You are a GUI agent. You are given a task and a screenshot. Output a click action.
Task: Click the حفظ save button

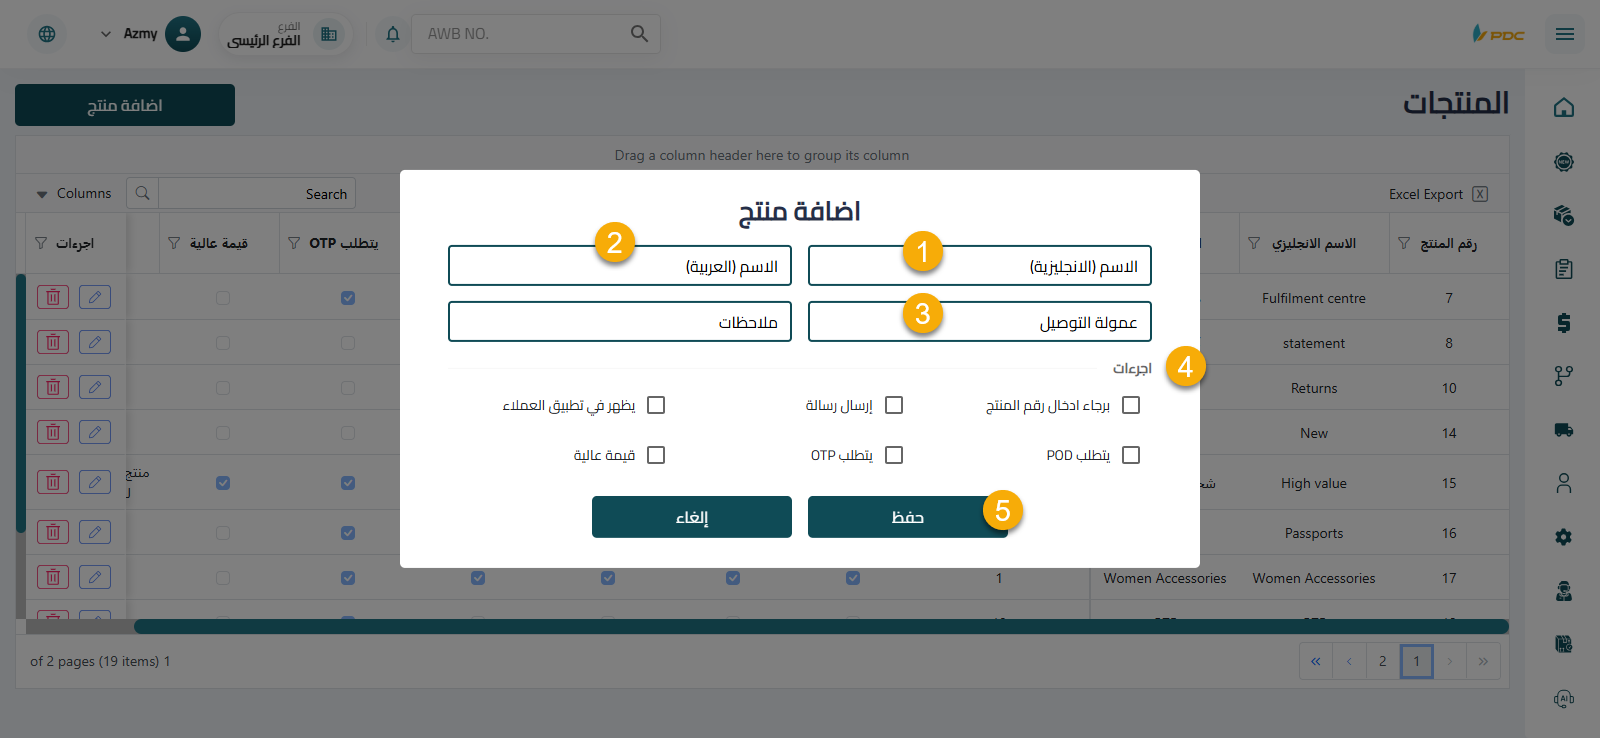(906, 516)
